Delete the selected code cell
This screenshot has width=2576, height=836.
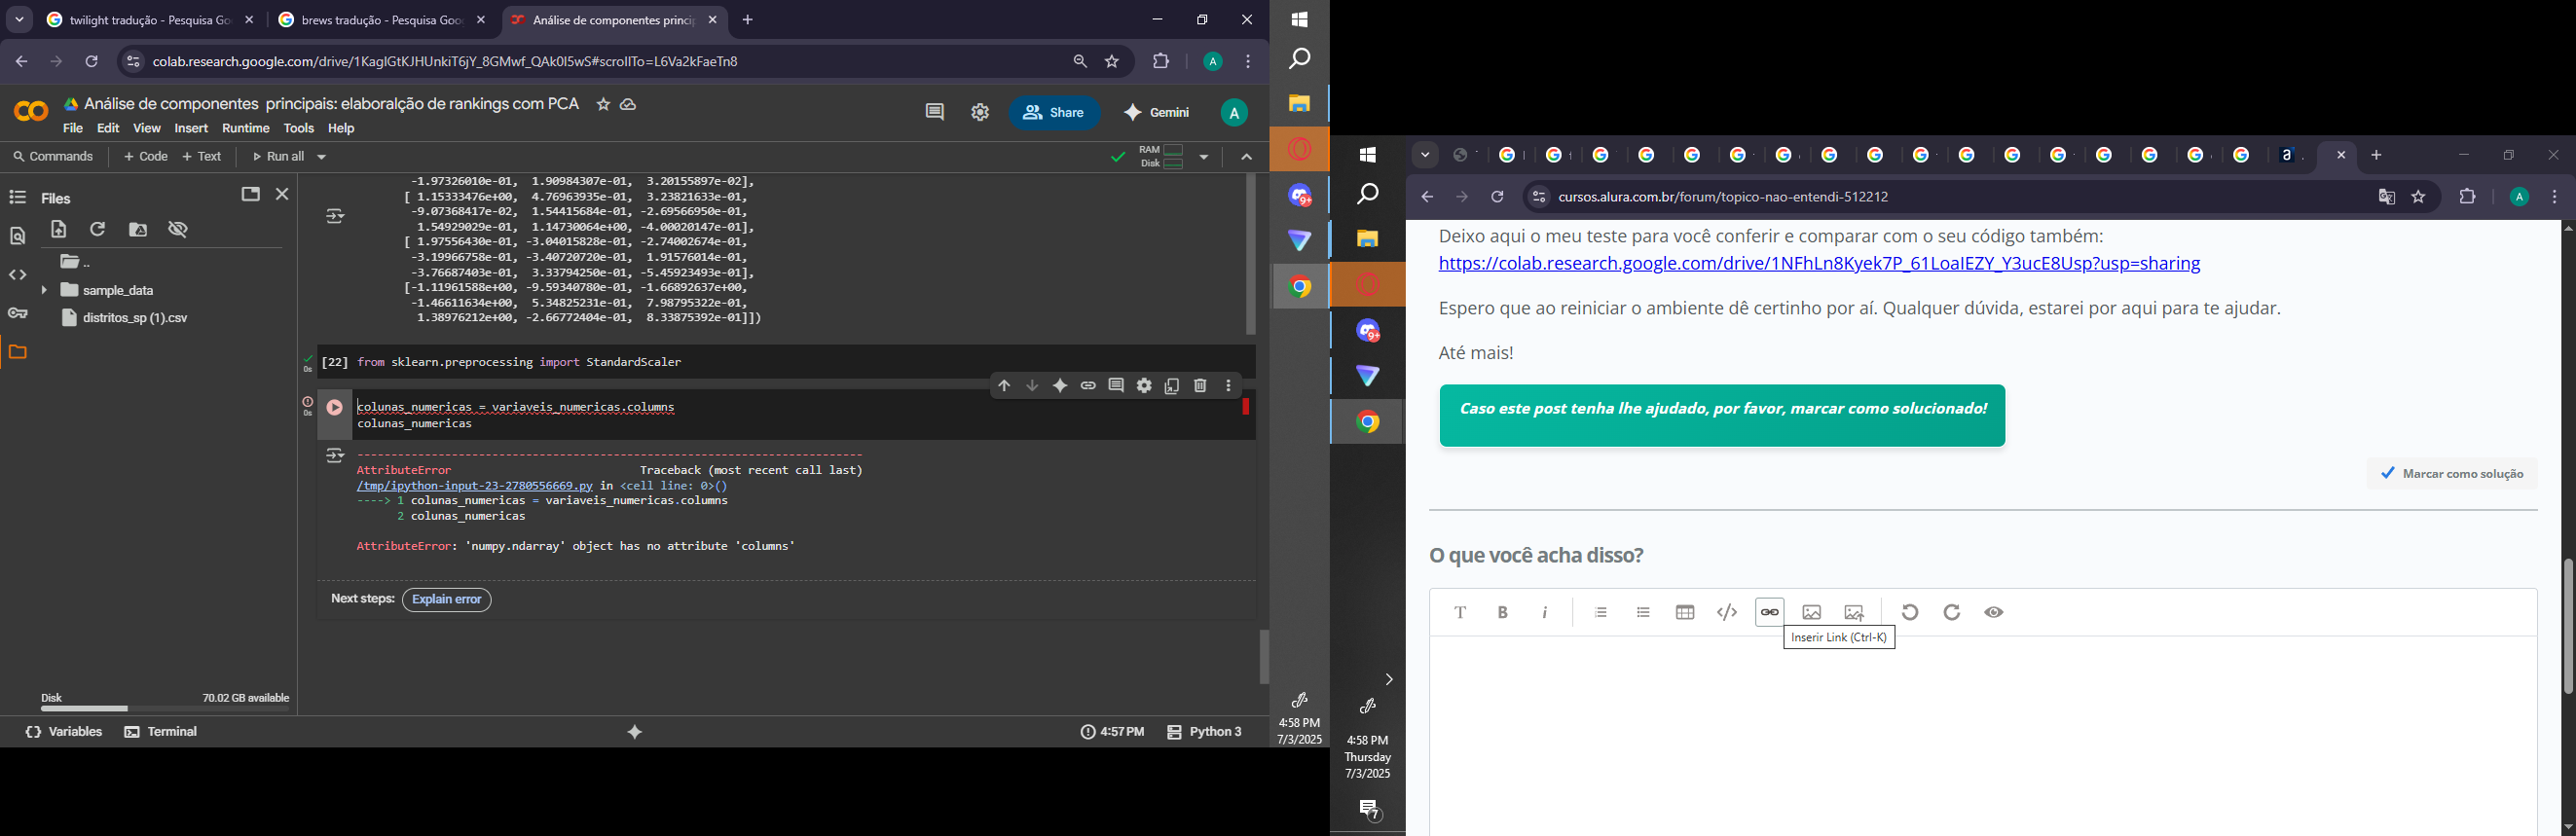tap(1200, 386)
